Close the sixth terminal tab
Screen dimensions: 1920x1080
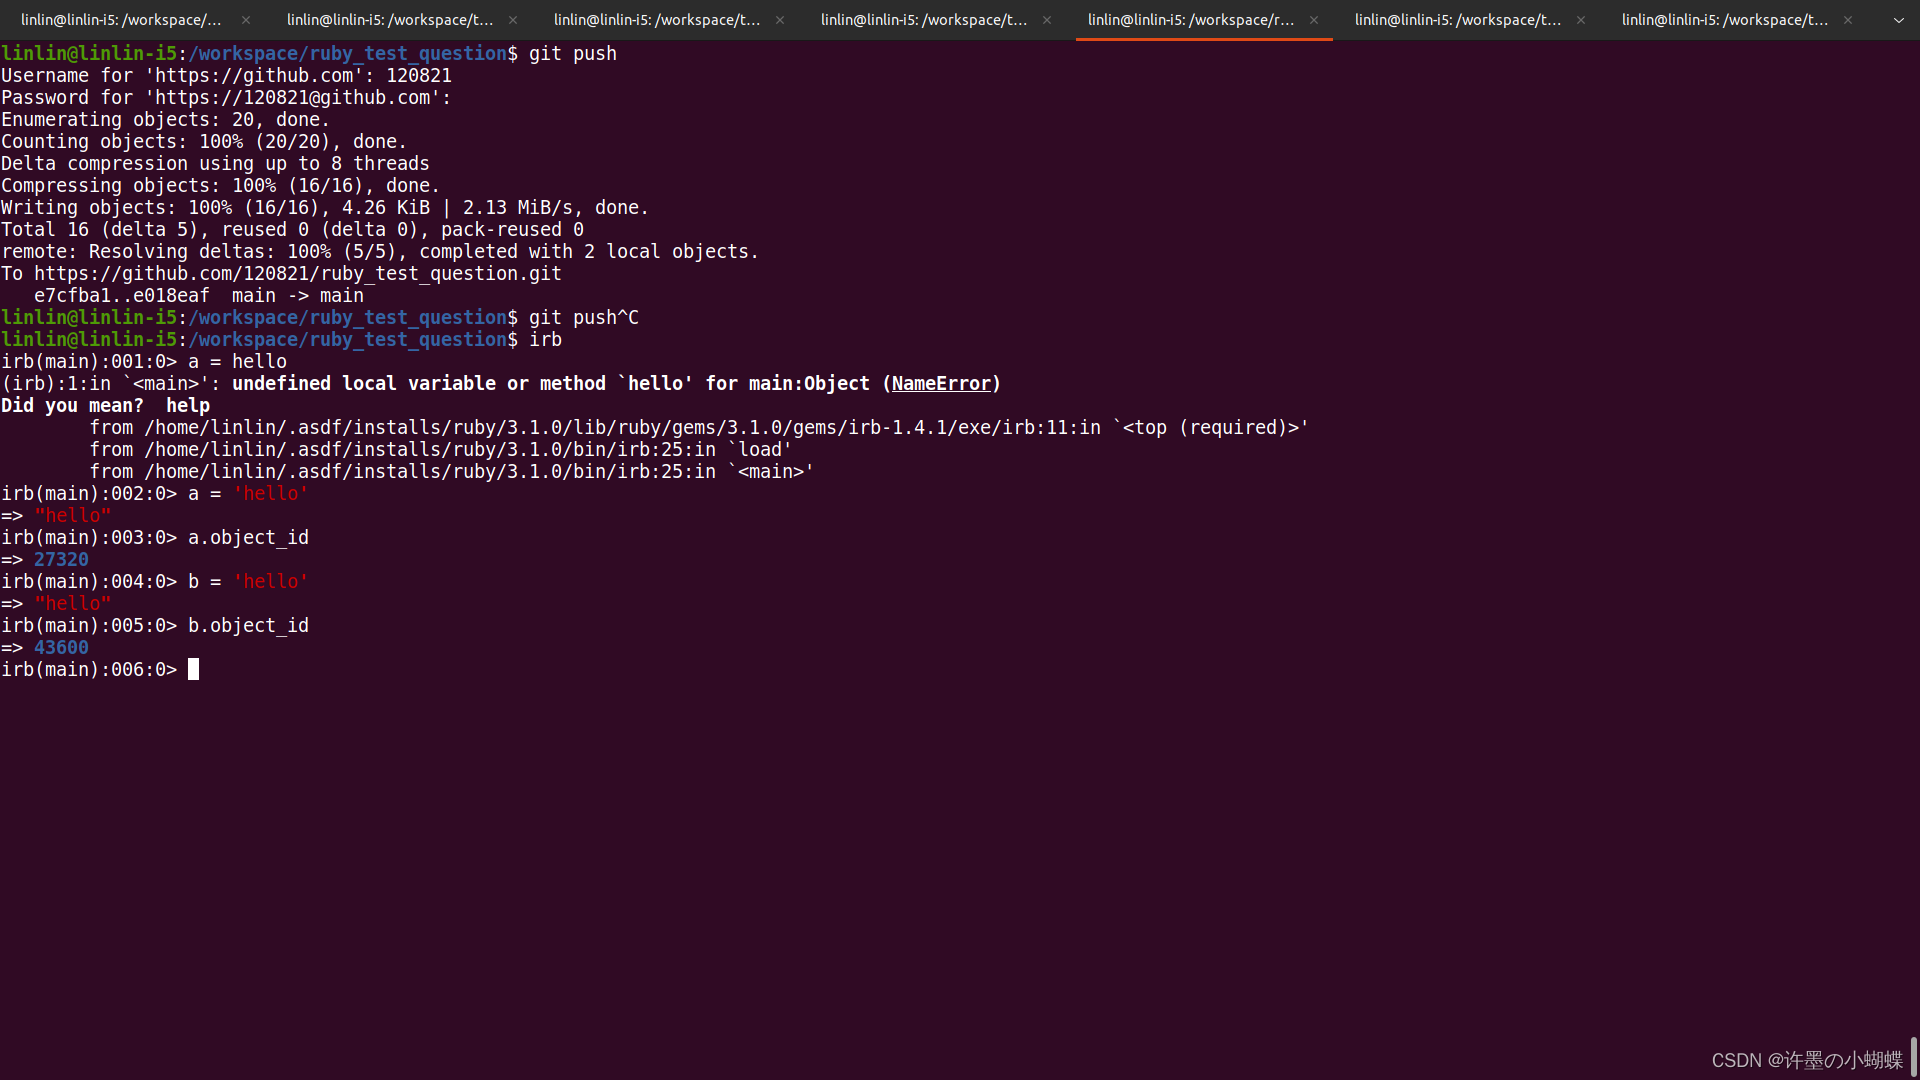[1581, 20]
